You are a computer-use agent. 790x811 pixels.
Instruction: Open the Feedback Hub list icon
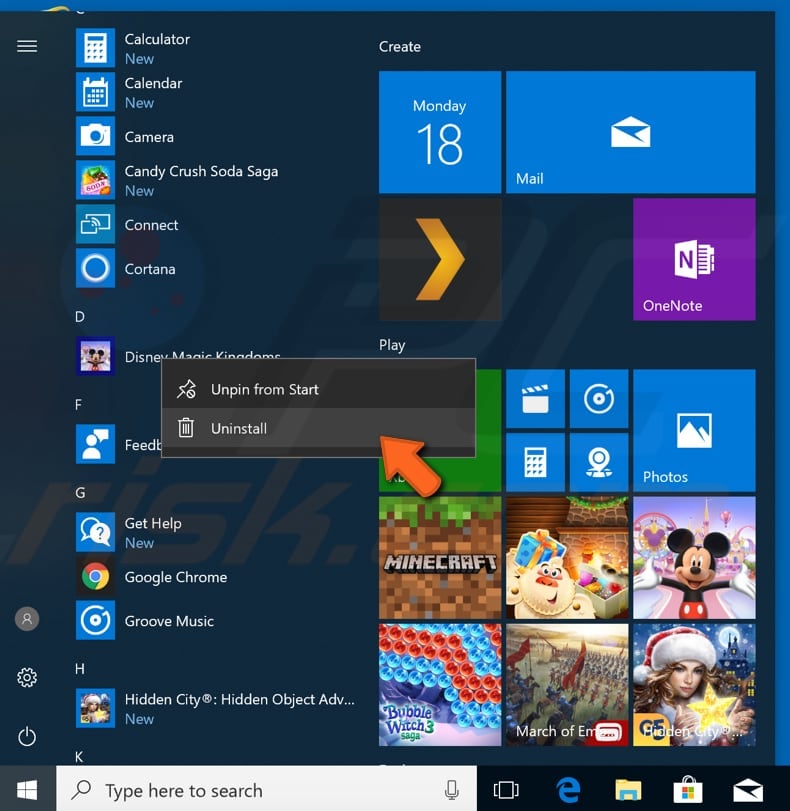coord(95,444)
